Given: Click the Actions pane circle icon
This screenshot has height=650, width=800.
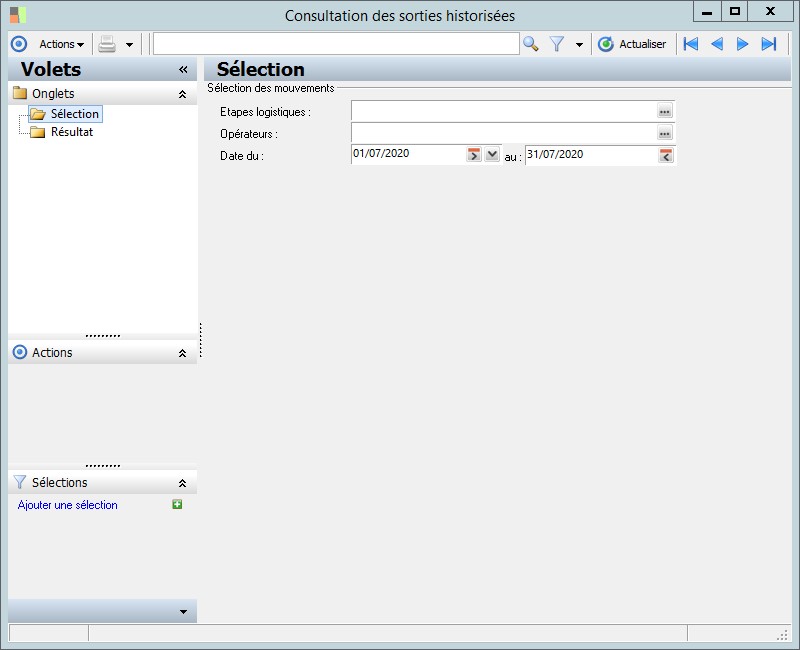Looking at the screenshot, I should click(19, 352).
